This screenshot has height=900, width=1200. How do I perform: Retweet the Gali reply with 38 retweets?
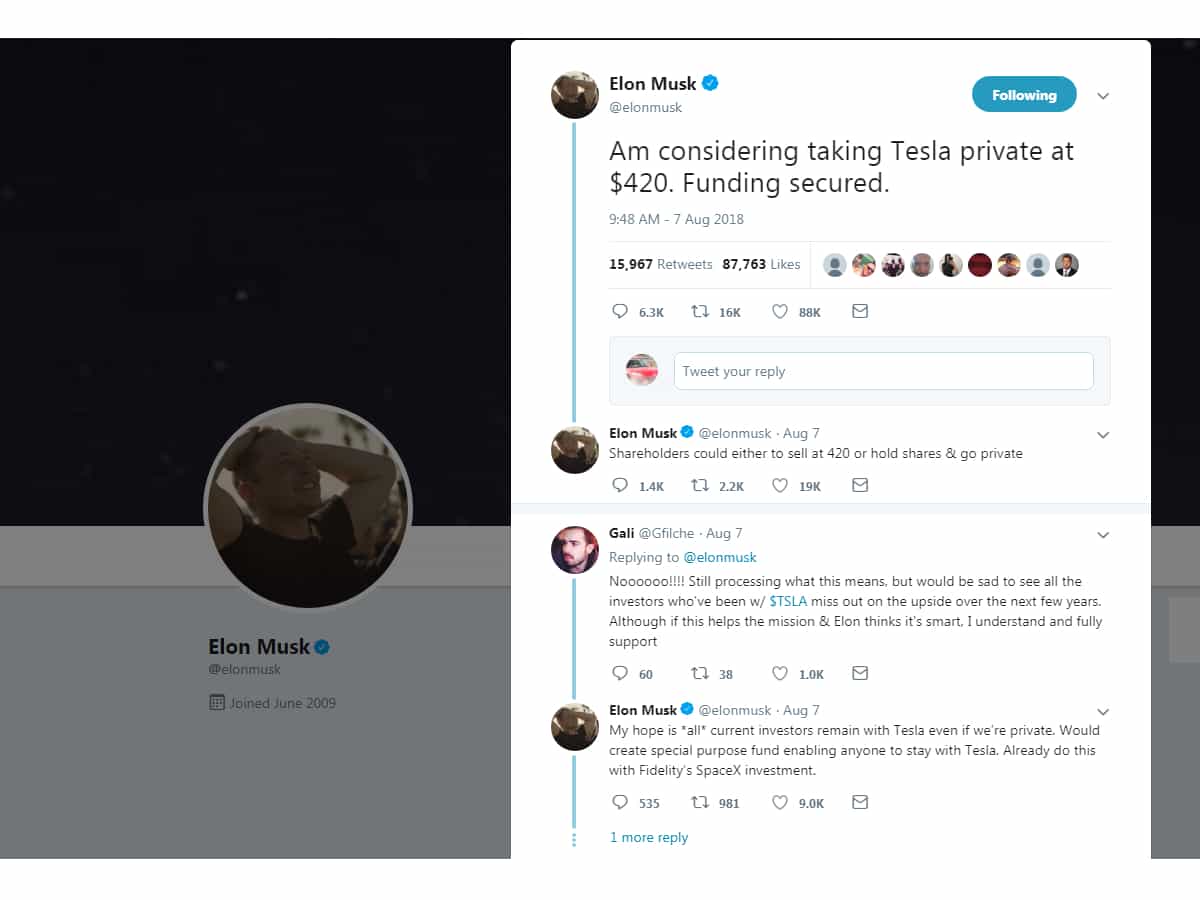click(700, 674)
